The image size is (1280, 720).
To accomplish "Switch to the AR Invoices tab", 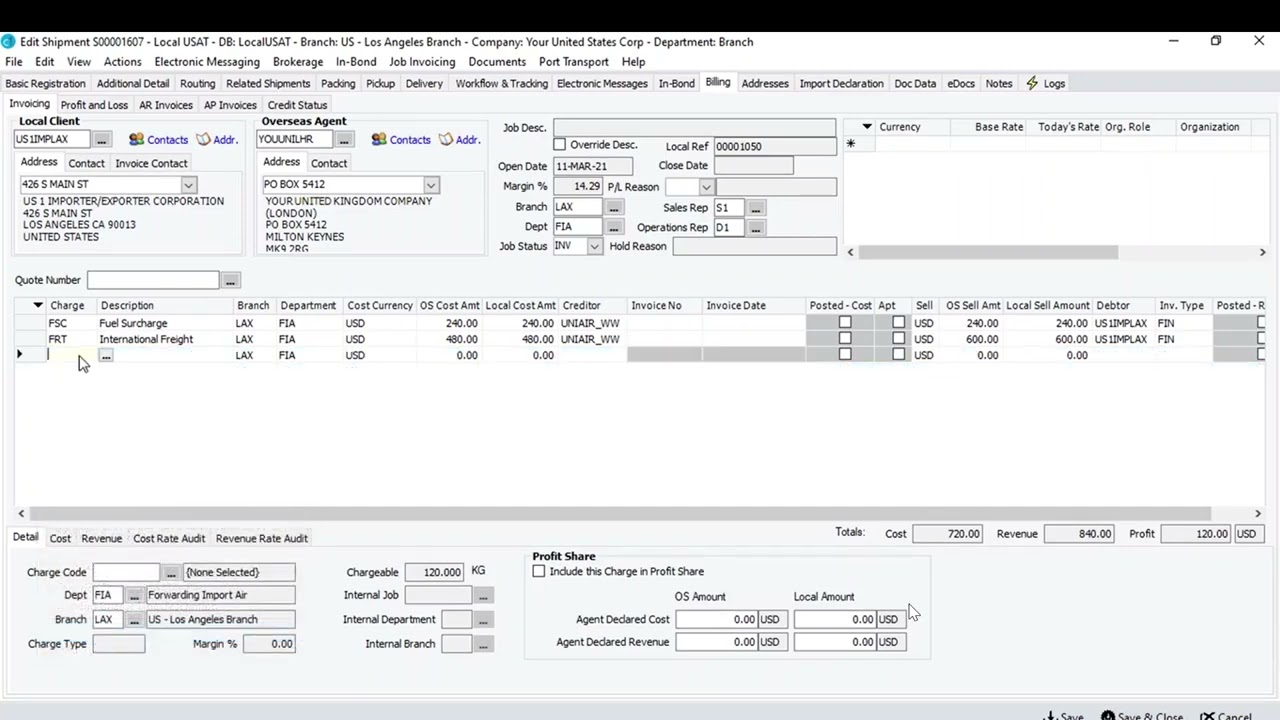I will pos(166,105).
